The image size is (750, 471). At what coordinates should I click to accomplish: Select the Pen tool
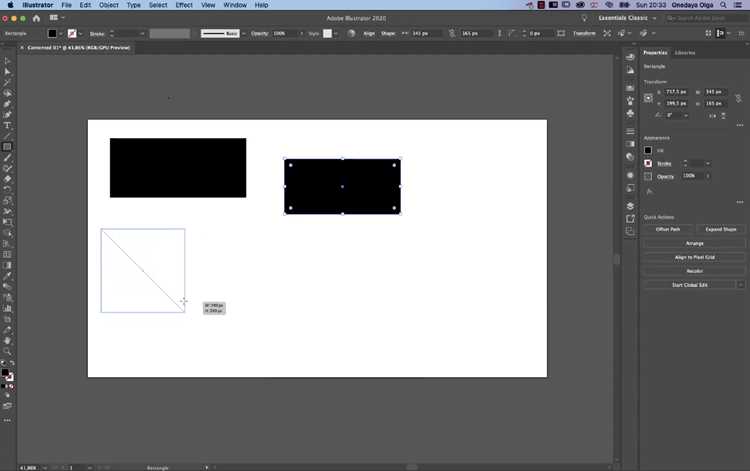tap(7, 104)
